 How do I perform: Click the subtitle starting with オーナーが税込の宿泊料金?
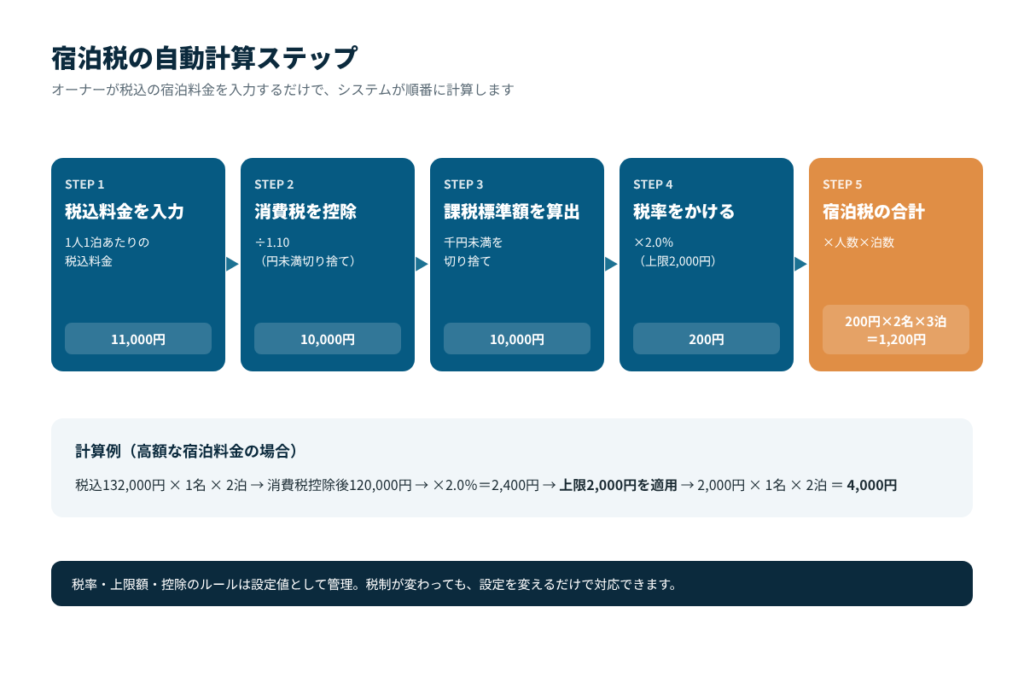pyautogui.click(x=283, y=90)
